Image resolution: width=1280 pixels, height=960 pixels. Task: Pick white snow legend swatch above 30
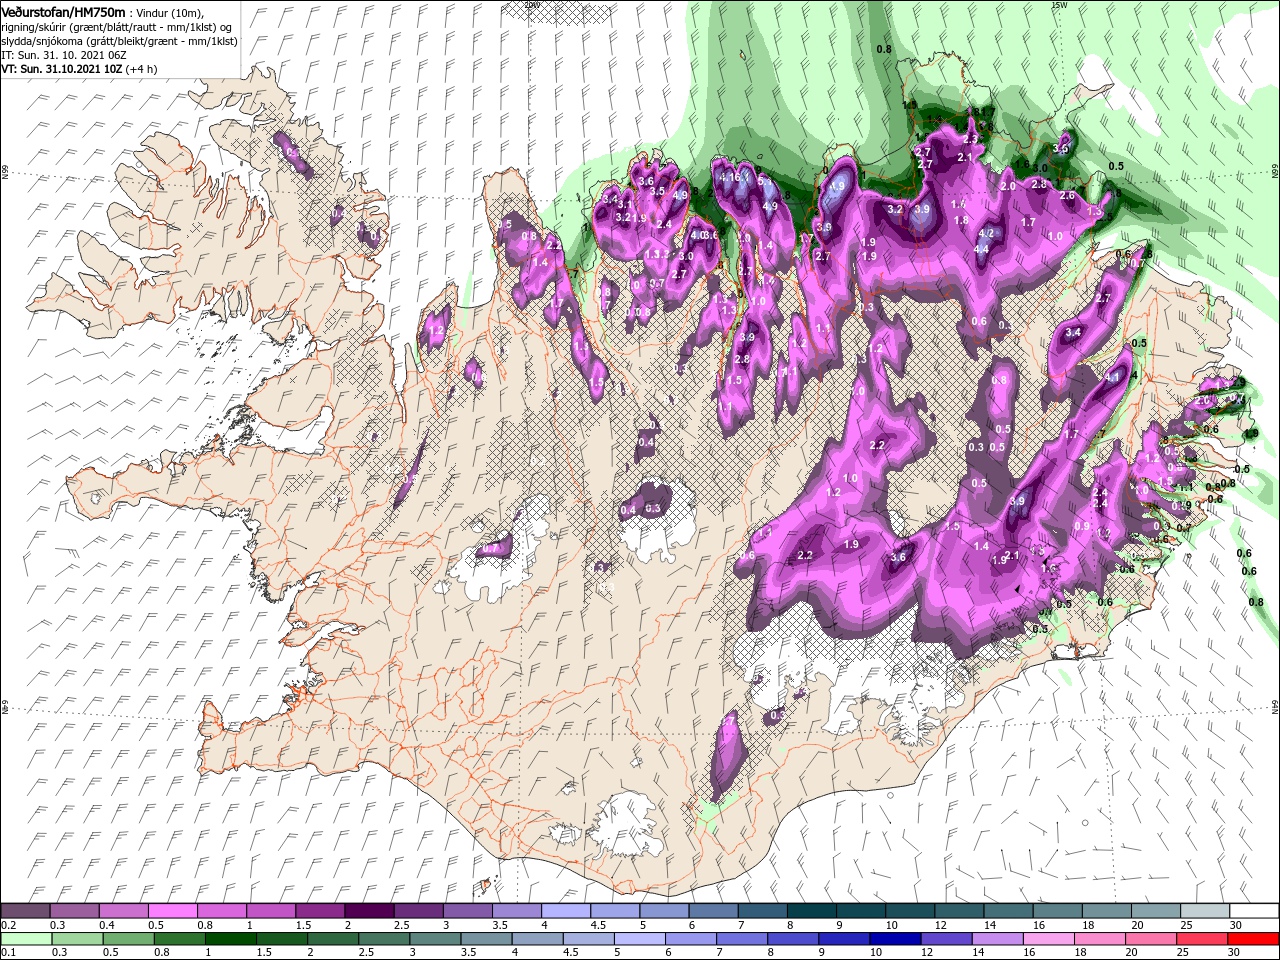(x=1253, y=911)
